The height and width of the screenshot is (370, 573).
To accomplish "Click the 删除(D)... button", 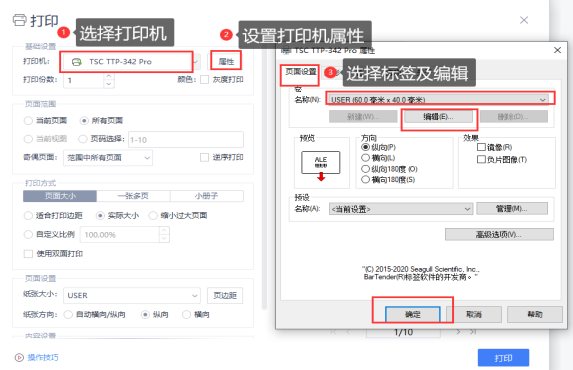I will pos(513,117).
